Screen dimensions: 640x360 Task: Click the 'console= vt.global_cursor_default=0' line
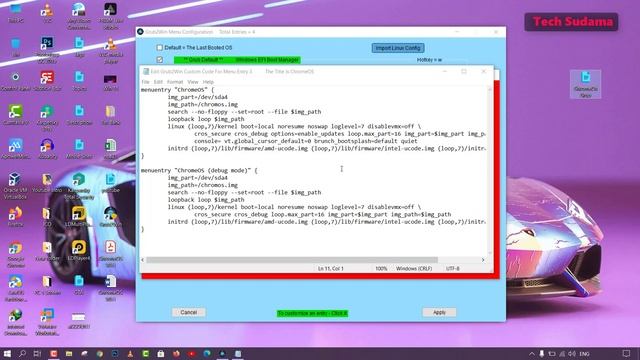coord(306,141)
